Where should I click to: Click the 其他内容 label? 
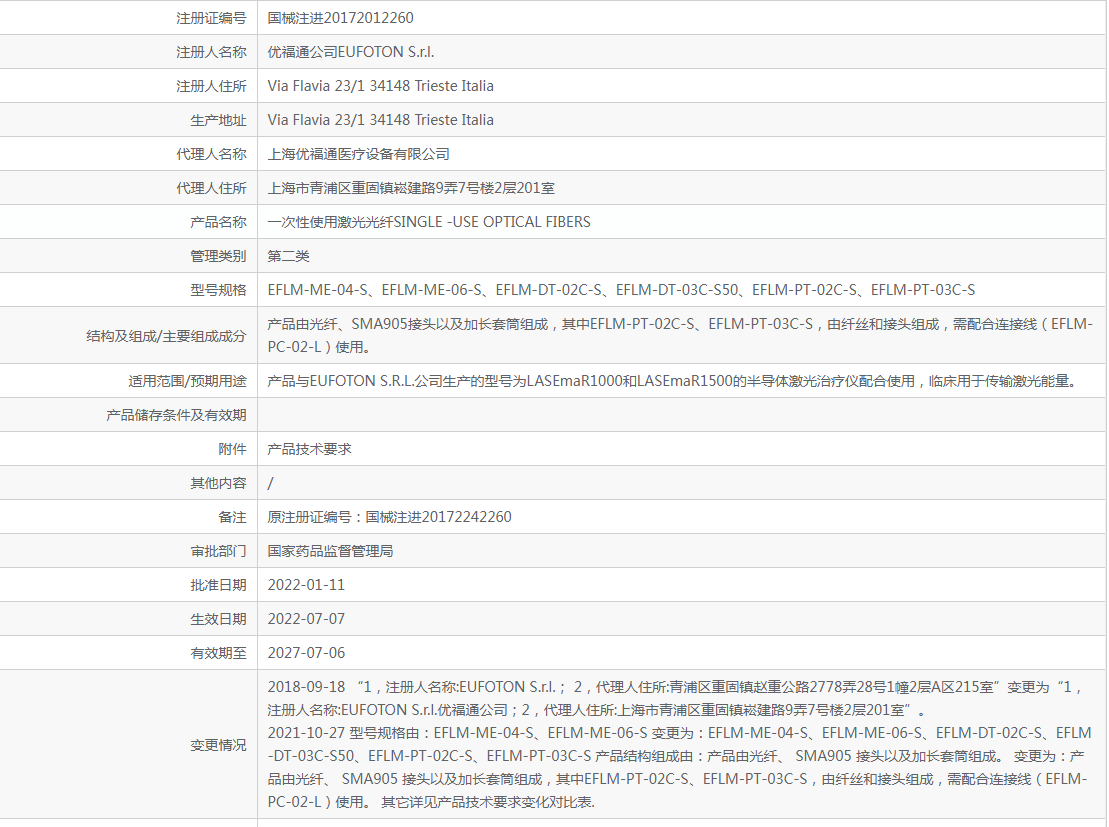click(218, 482)
